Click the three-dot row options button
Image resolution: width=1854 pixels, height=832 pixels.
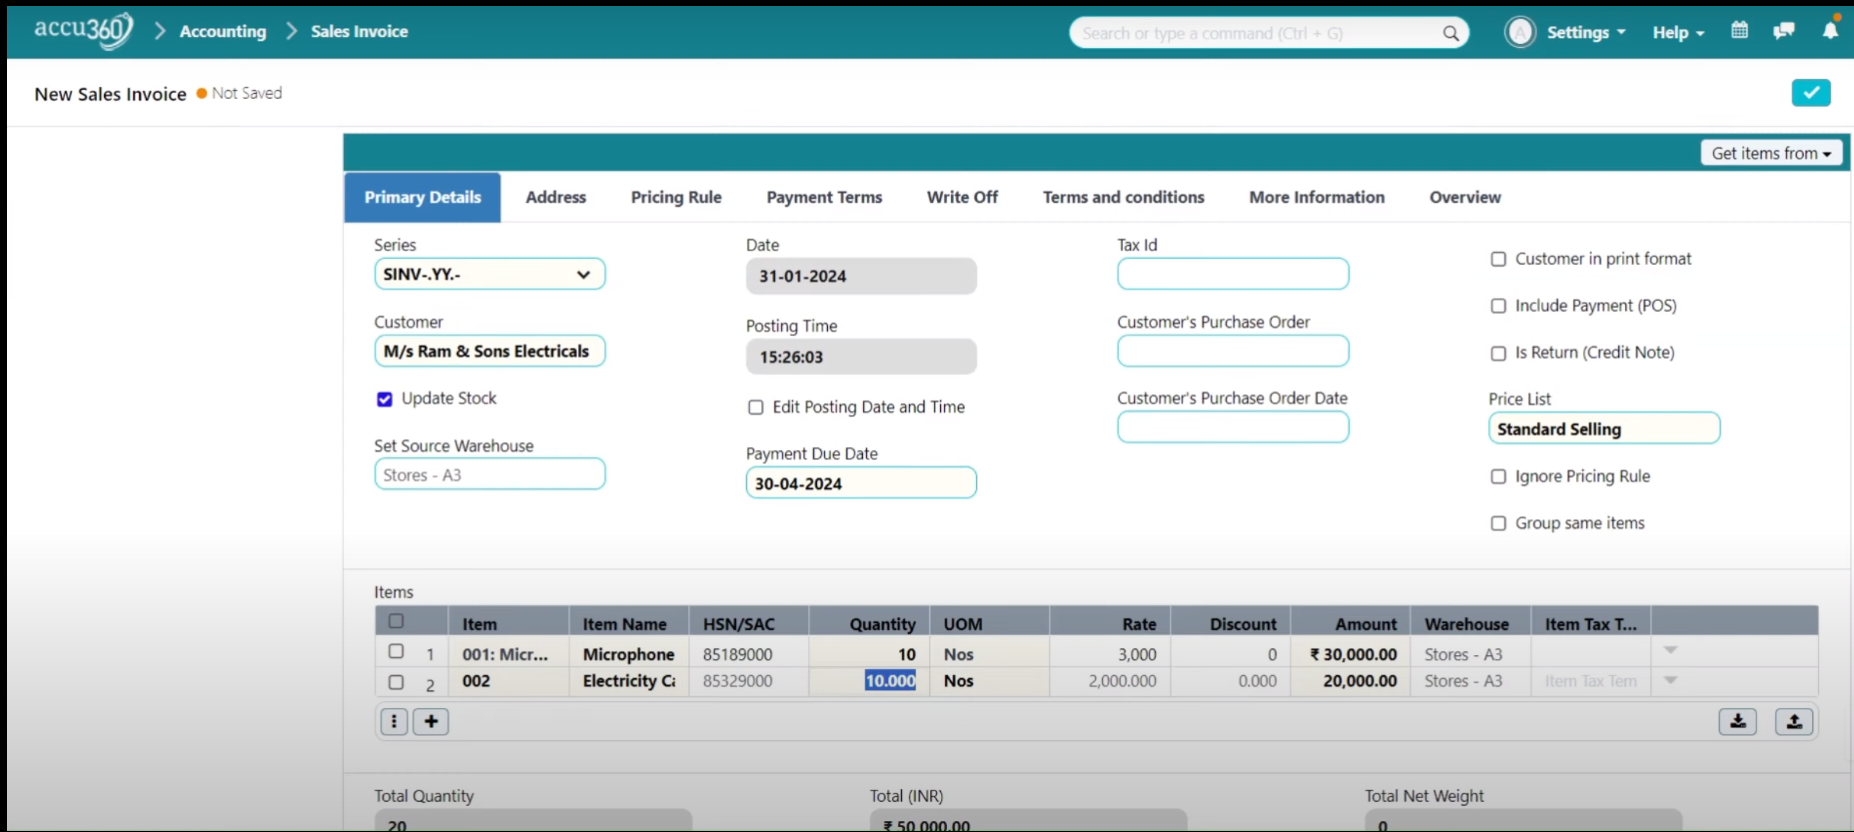pyautogui.click(x=394, y=721)
